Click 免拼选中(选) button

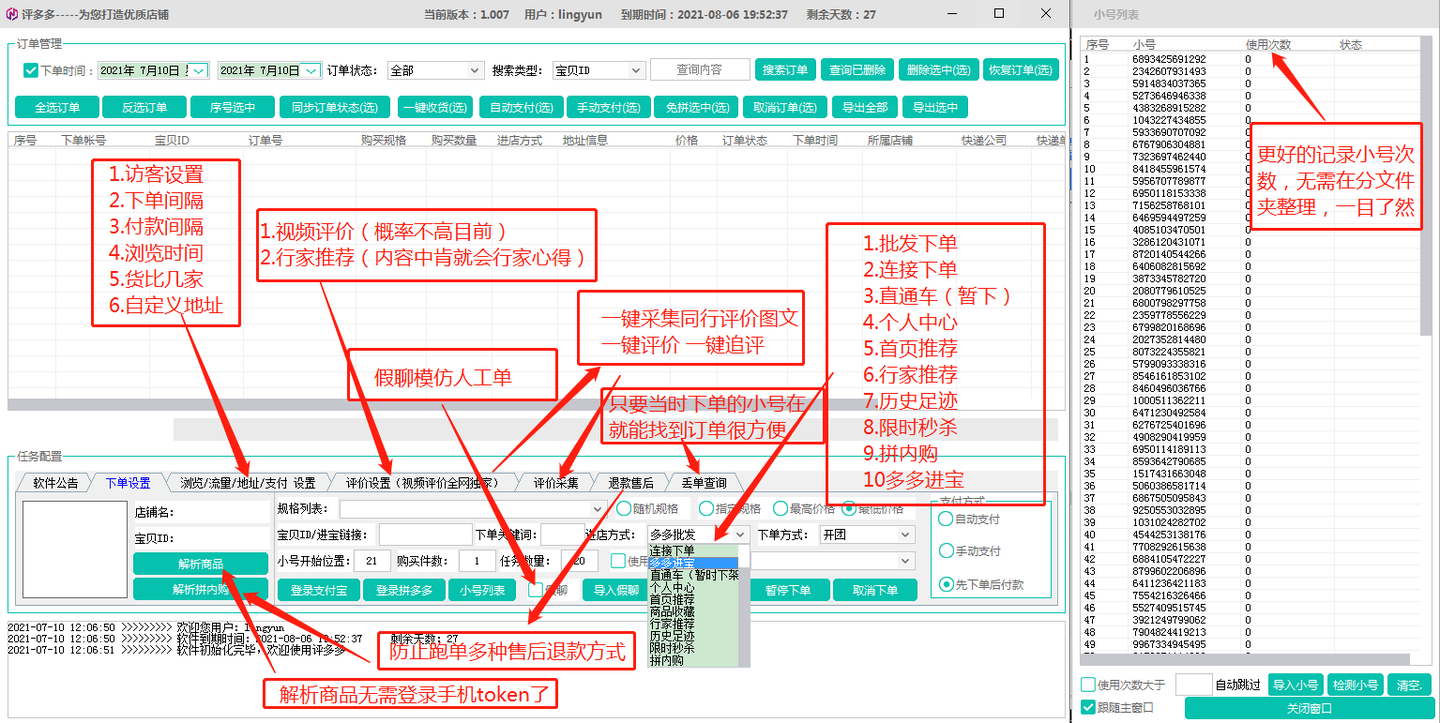(696, 107)
